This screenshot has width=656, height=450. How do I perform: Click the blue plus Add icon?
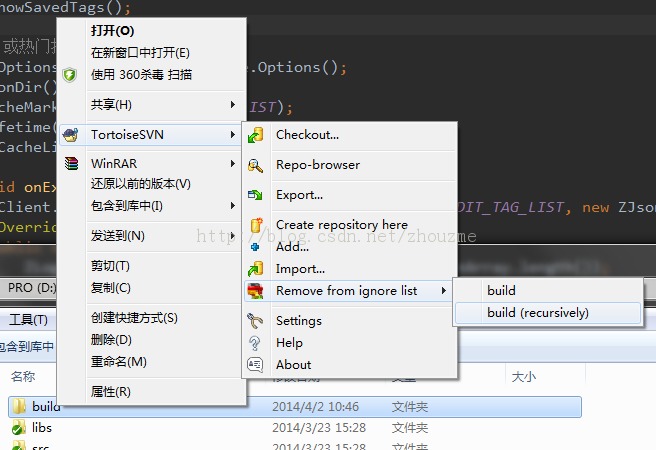[x=254, y=247]
